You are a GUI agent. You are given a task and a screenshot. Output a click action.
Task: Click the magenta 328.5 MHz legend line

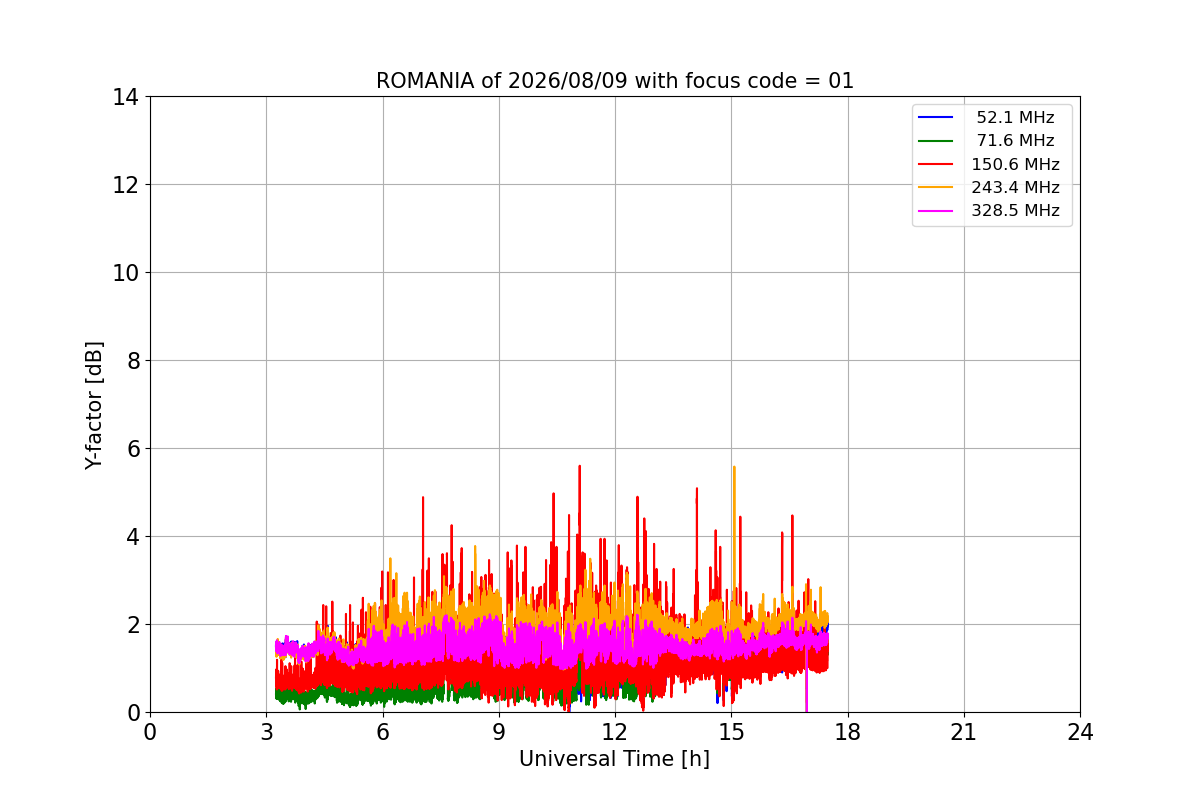(x=937, y=211)
